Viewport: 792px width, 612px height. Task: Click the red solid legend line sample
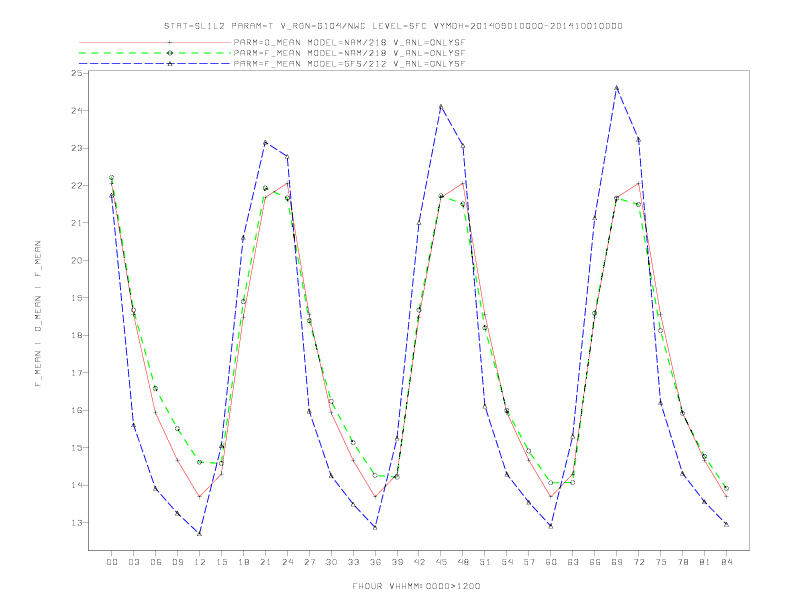point(155,42)
